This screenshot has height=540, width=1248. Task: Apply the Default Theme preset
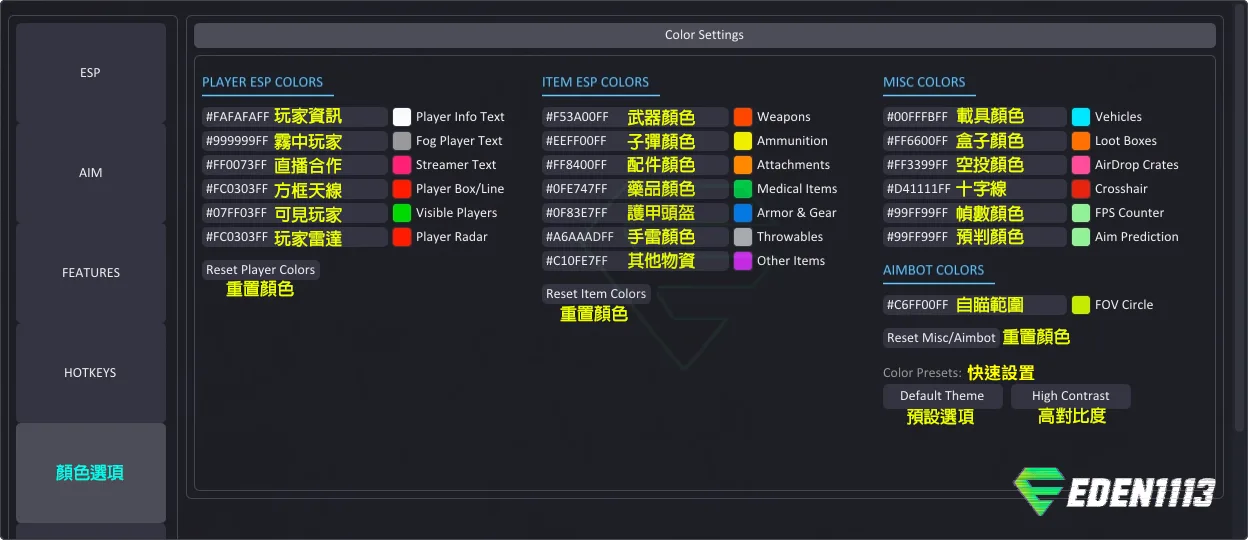942,396
